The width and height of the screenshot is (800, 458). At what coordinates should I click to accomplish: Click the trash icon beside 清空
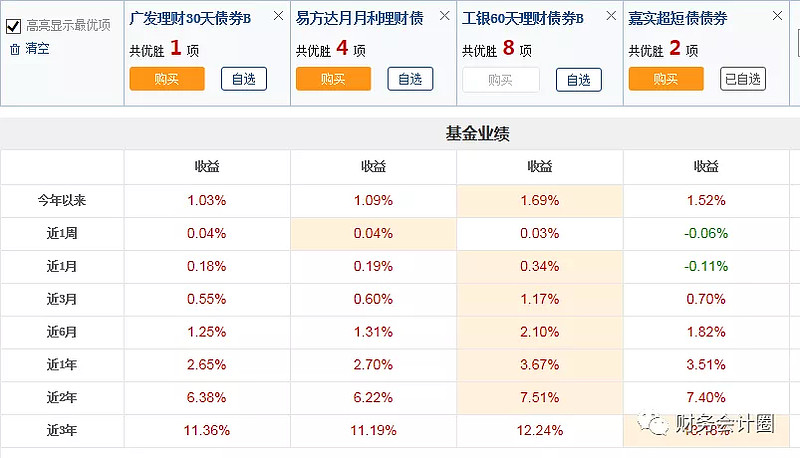pyautogui.click(x=14, y=48)
